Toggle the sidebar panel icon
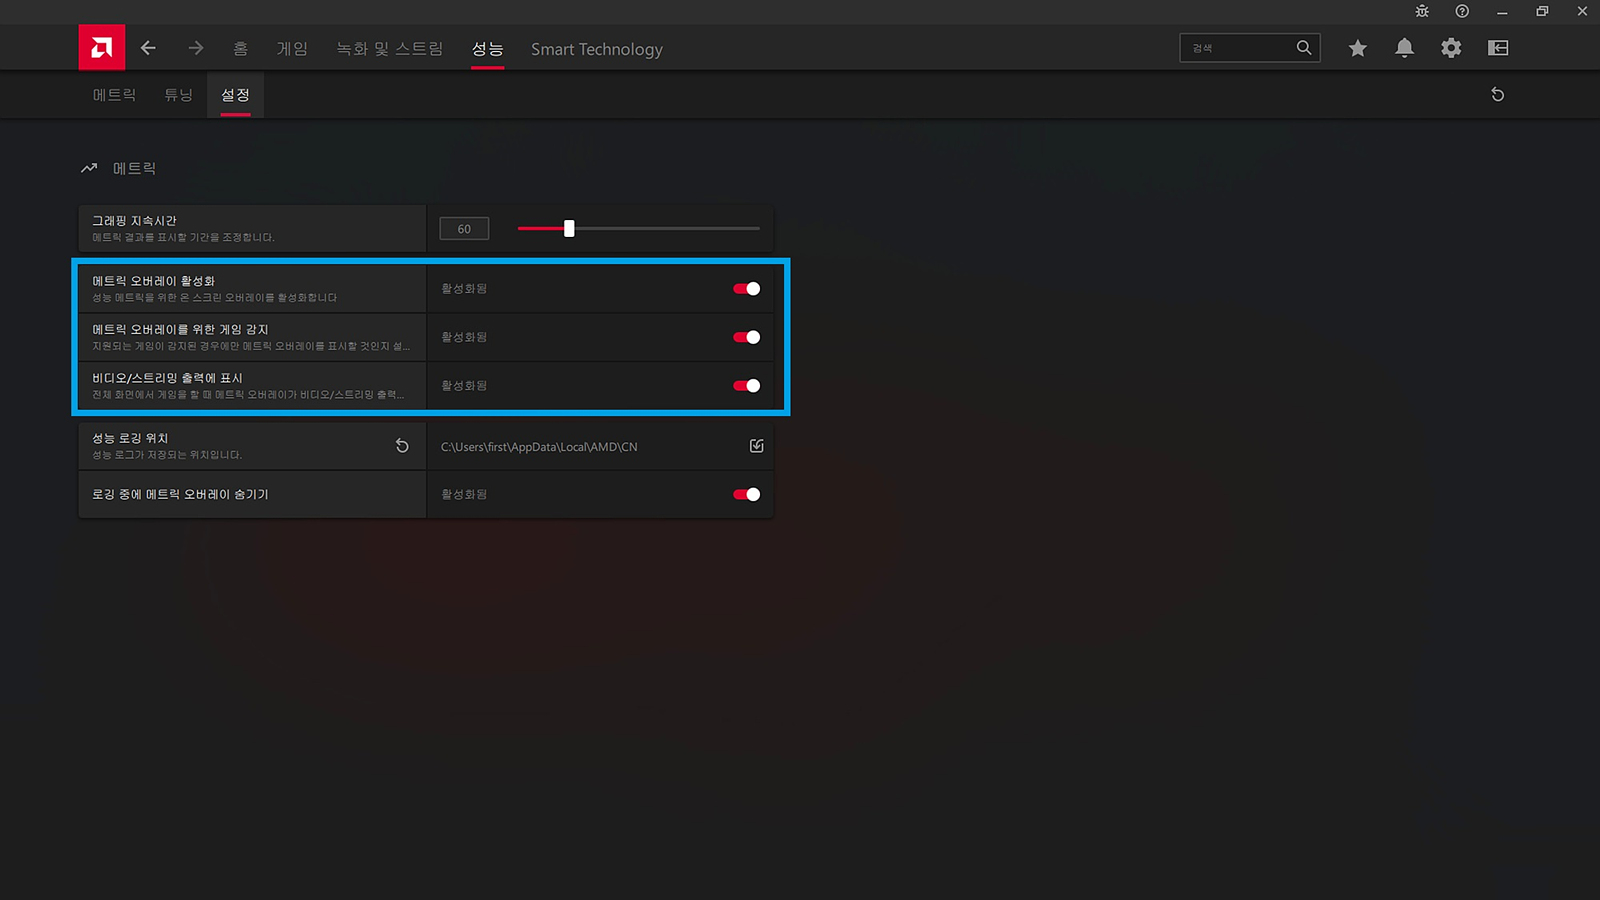Viewport: 1600px width, 900px height. coord(1498,48)
